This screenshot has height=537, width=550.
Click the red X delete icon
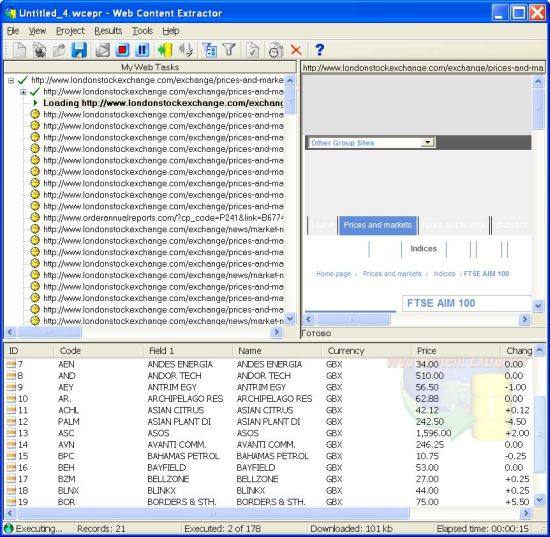296,50
